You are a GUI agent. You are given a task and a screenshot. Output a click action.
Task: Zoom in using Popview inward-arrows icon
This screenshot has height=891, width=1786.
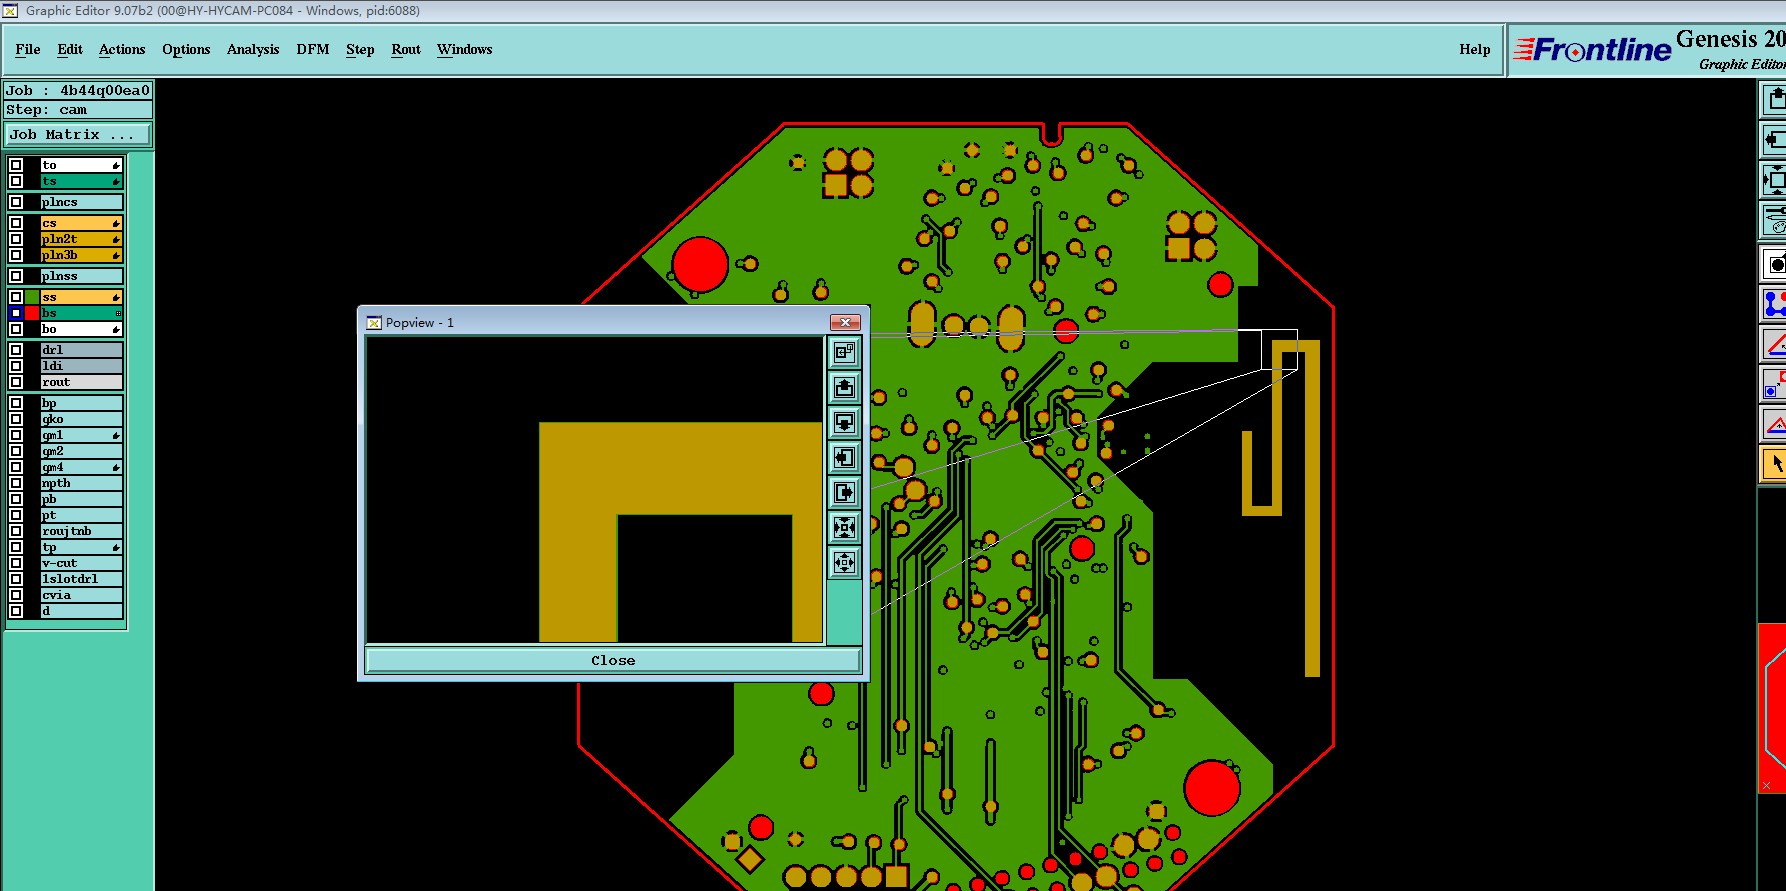(x=845, y=527)
